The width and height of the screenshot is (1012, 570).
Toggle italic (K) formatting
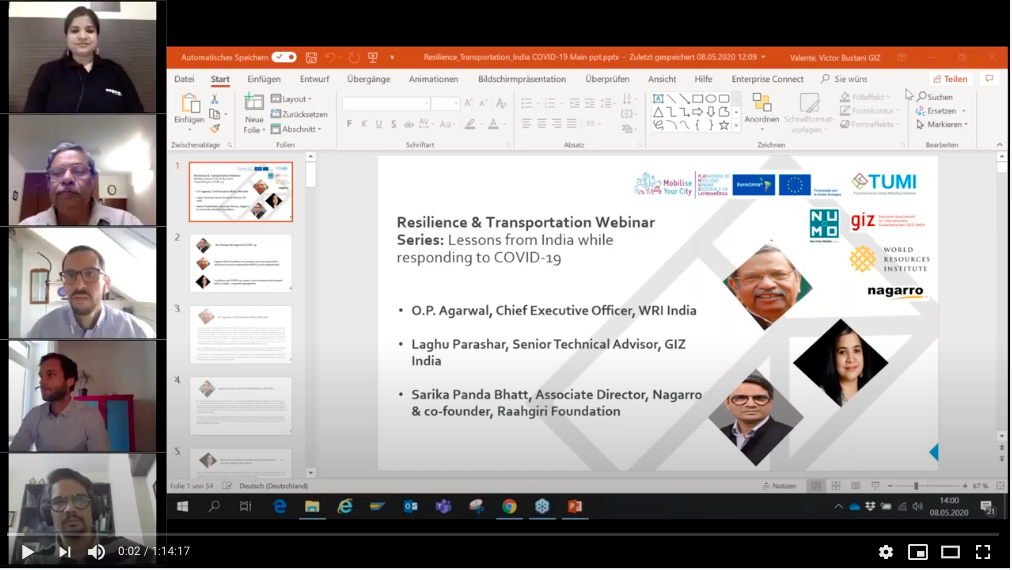[364, 124]
